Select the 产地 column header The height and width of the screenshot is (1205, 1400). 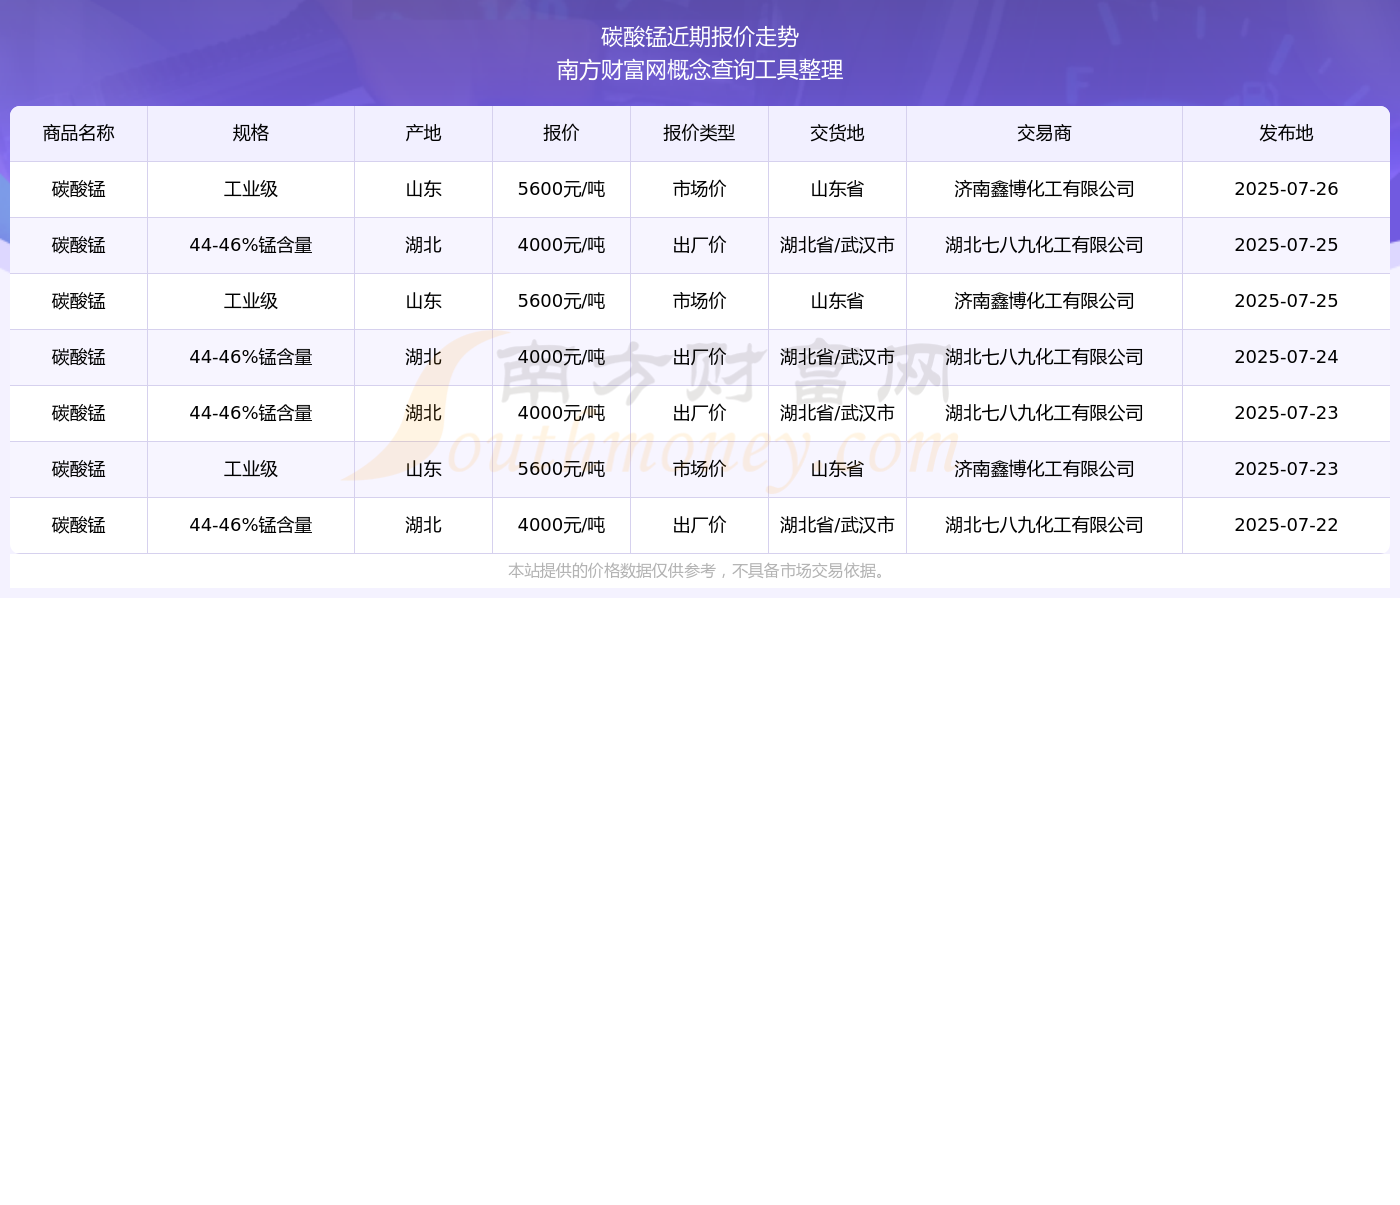tap(424, 133)
